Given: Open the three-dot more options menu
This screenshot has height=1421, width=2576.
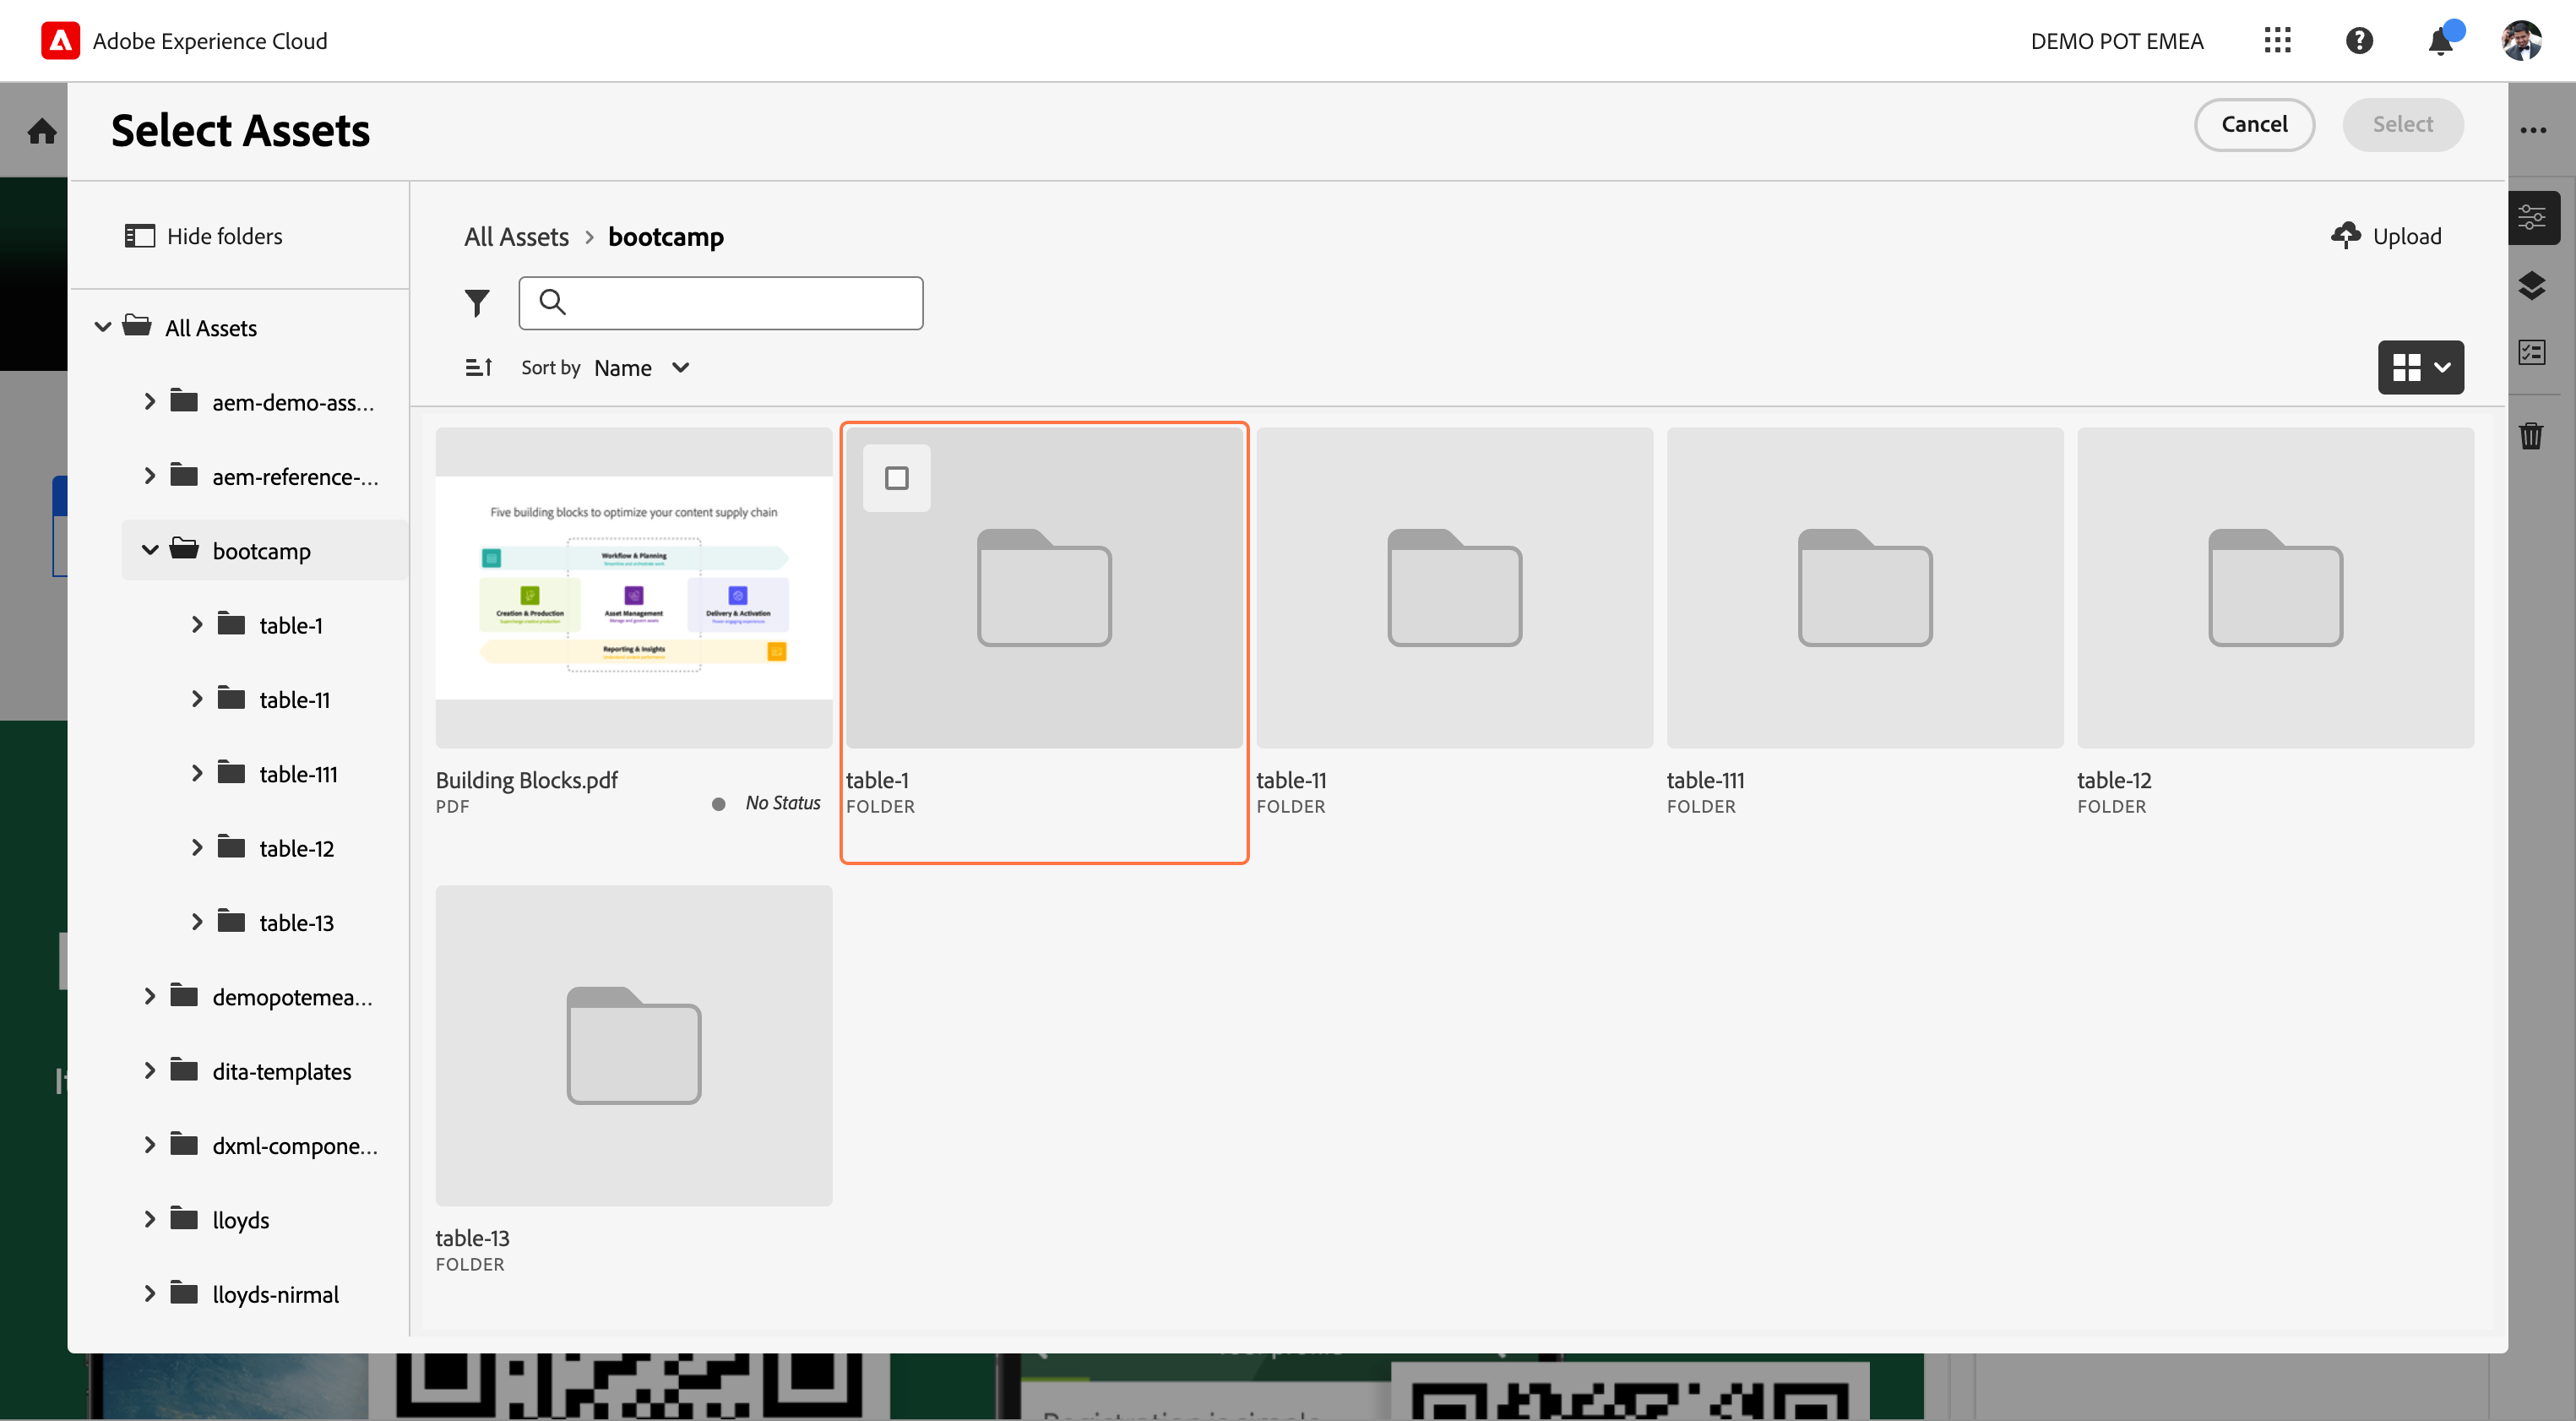Looking at the screenshot, I should (x=2533, y=131).
